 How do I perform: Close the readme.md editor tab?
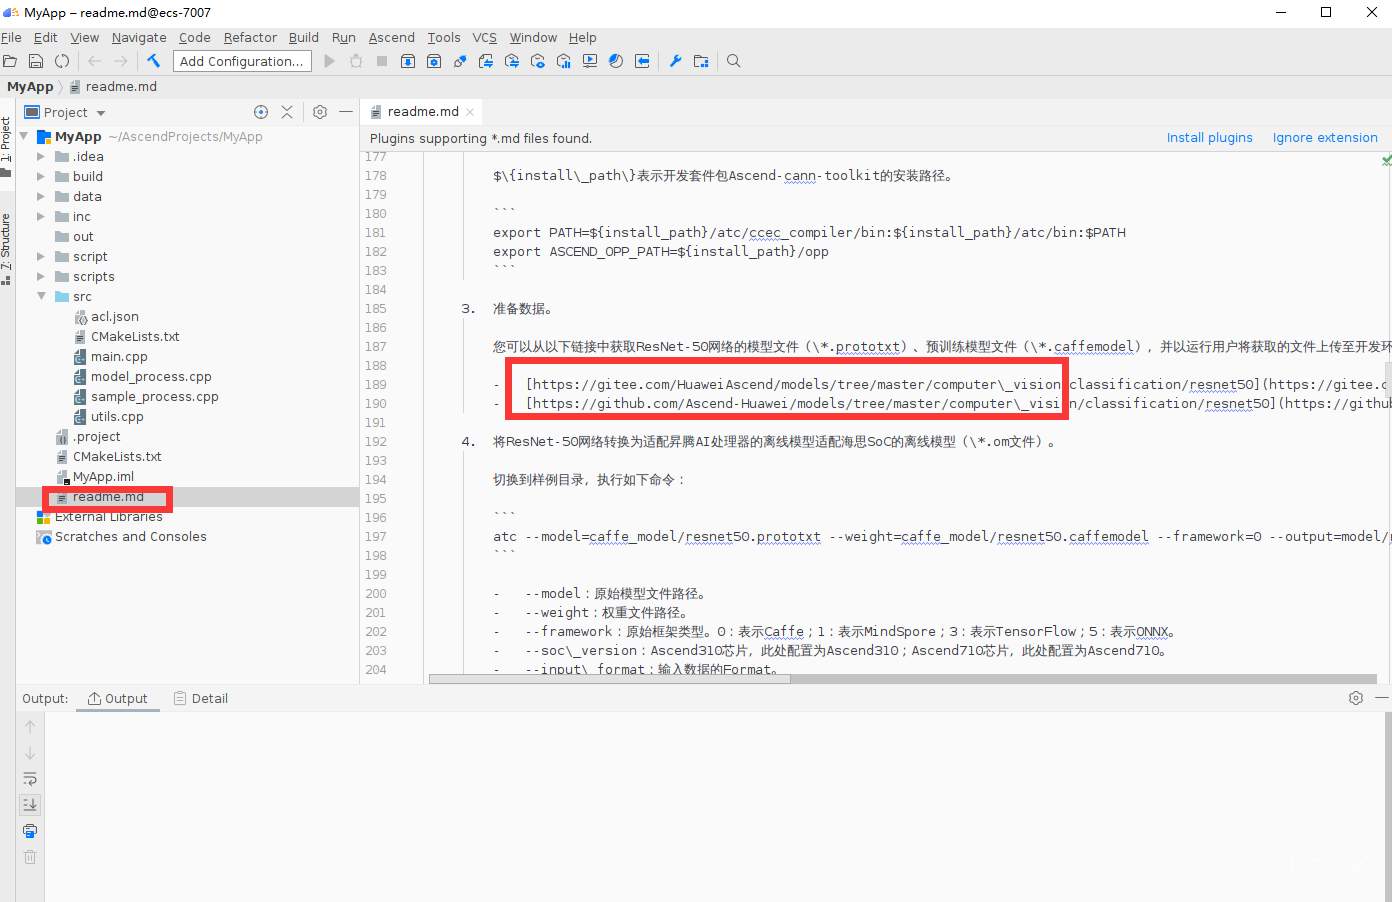click(470, 112)
